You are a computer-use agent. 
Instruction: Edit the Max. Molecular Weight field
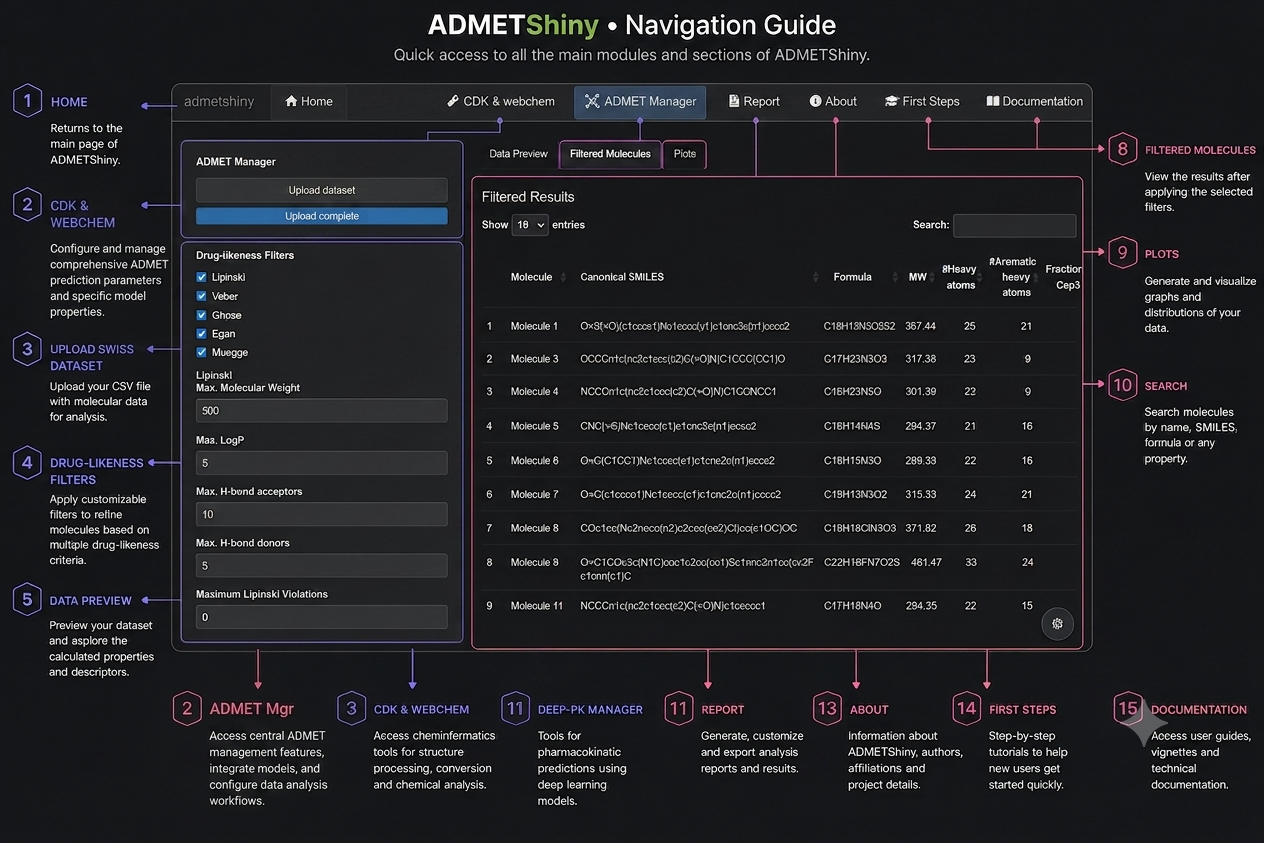pyautogui.click(x=322, y=411)
